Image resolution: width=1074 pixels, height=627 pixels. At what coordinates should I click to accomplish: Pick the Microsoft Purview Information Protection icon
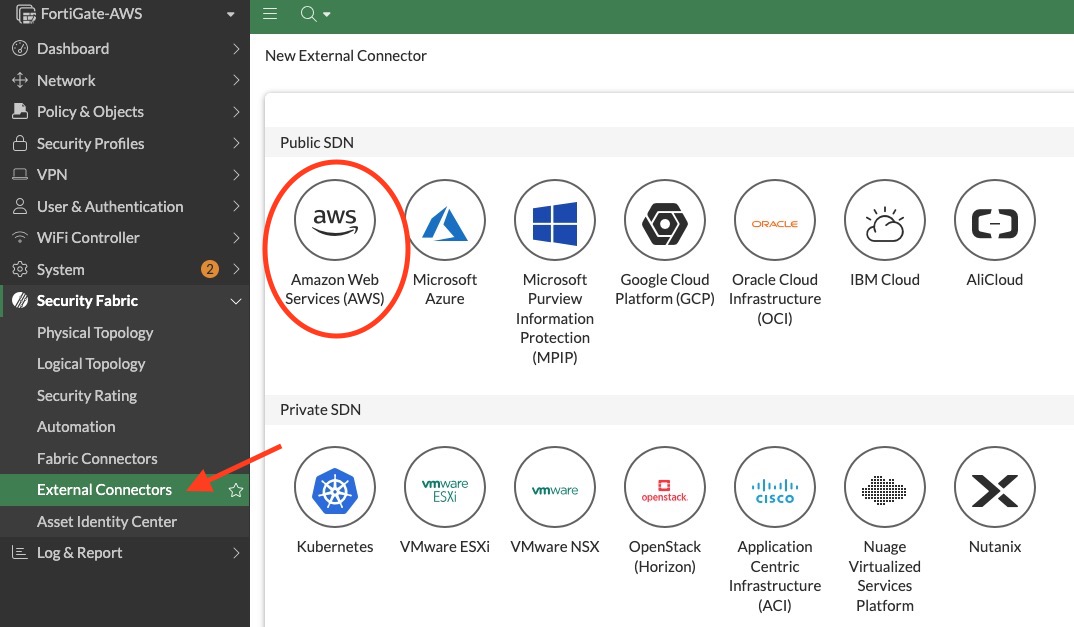point(555,220)
